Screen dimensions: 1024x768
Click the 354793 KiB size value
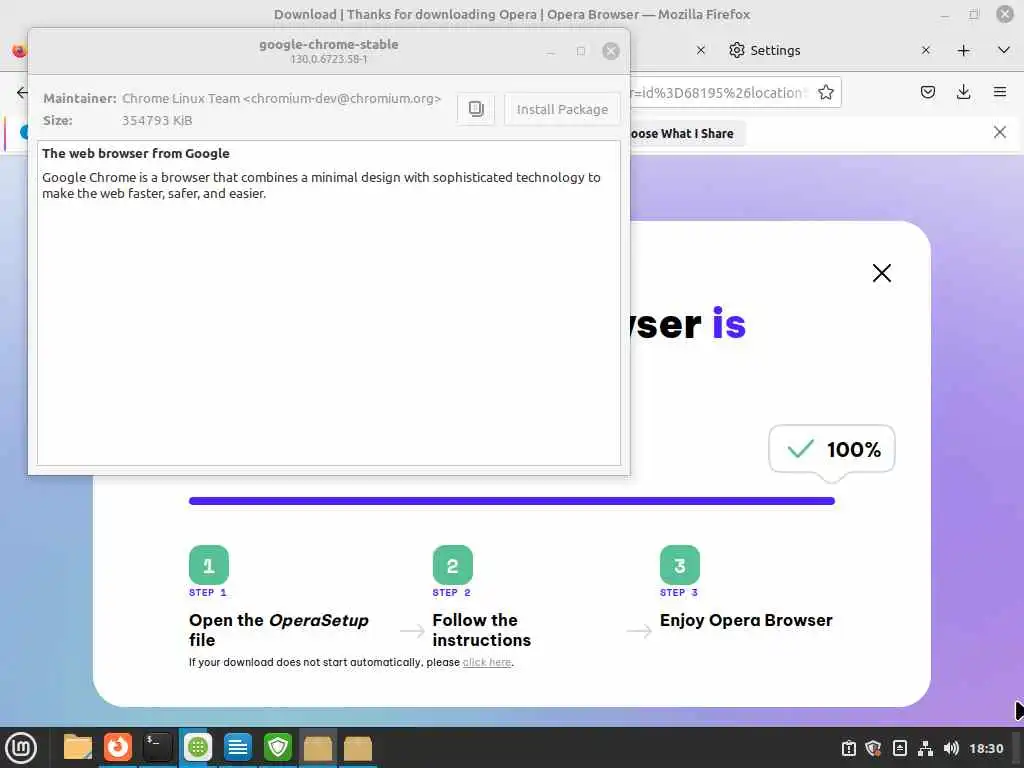[x=157, y=120]
